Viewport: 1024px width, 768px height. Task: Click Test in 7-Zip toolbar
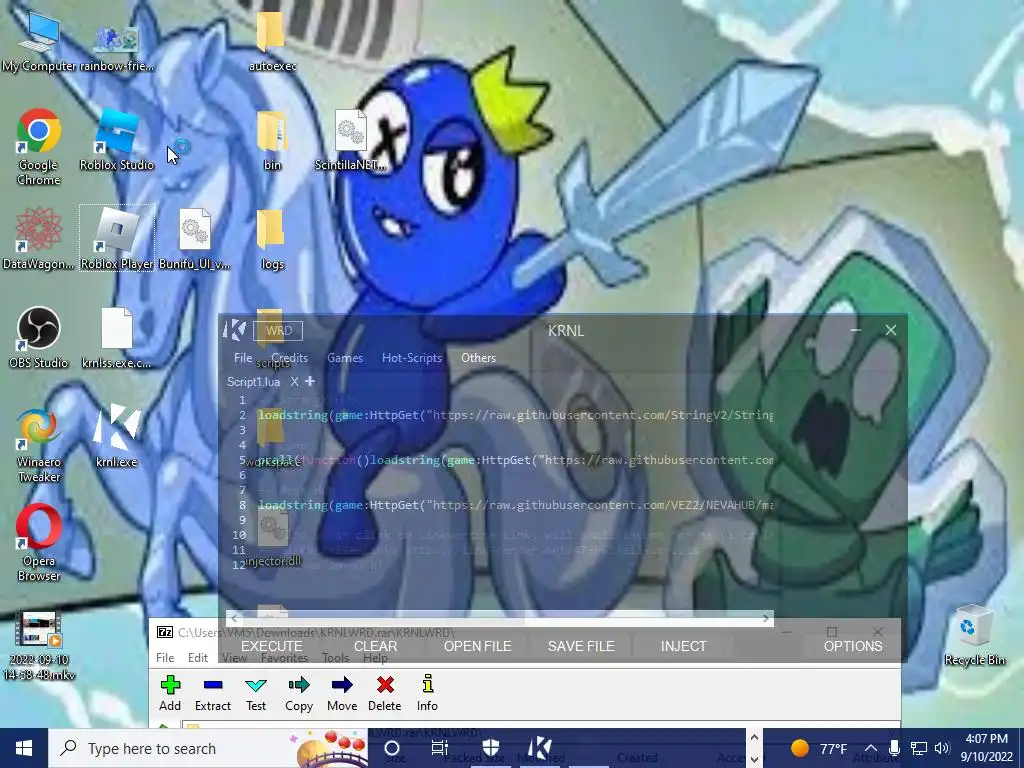click(256, 693)
